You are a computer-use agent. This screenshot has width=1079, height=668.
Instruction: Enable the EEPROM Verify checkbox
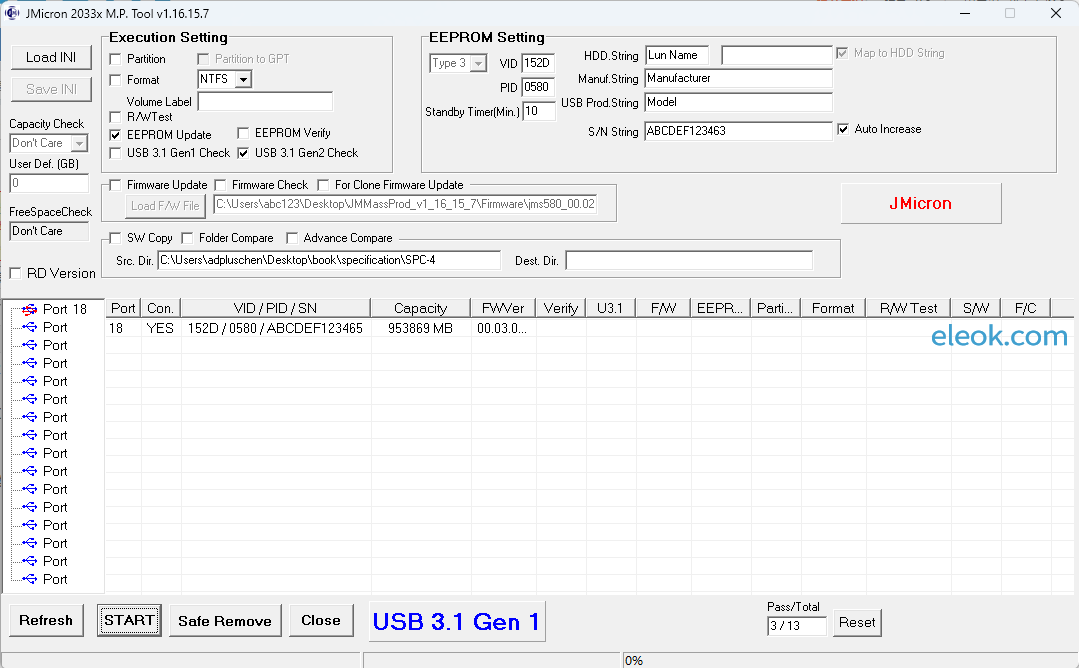pos(243,133)
